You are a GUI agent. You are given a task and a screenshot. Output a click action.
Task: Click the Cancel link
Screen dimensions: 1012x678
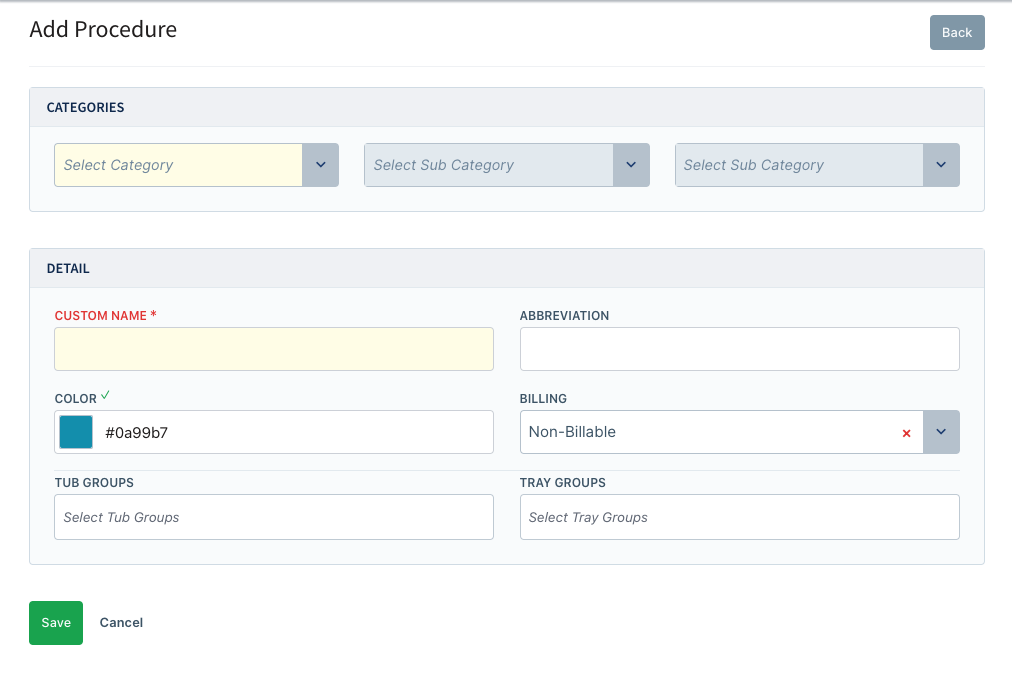tap(121, 622)
